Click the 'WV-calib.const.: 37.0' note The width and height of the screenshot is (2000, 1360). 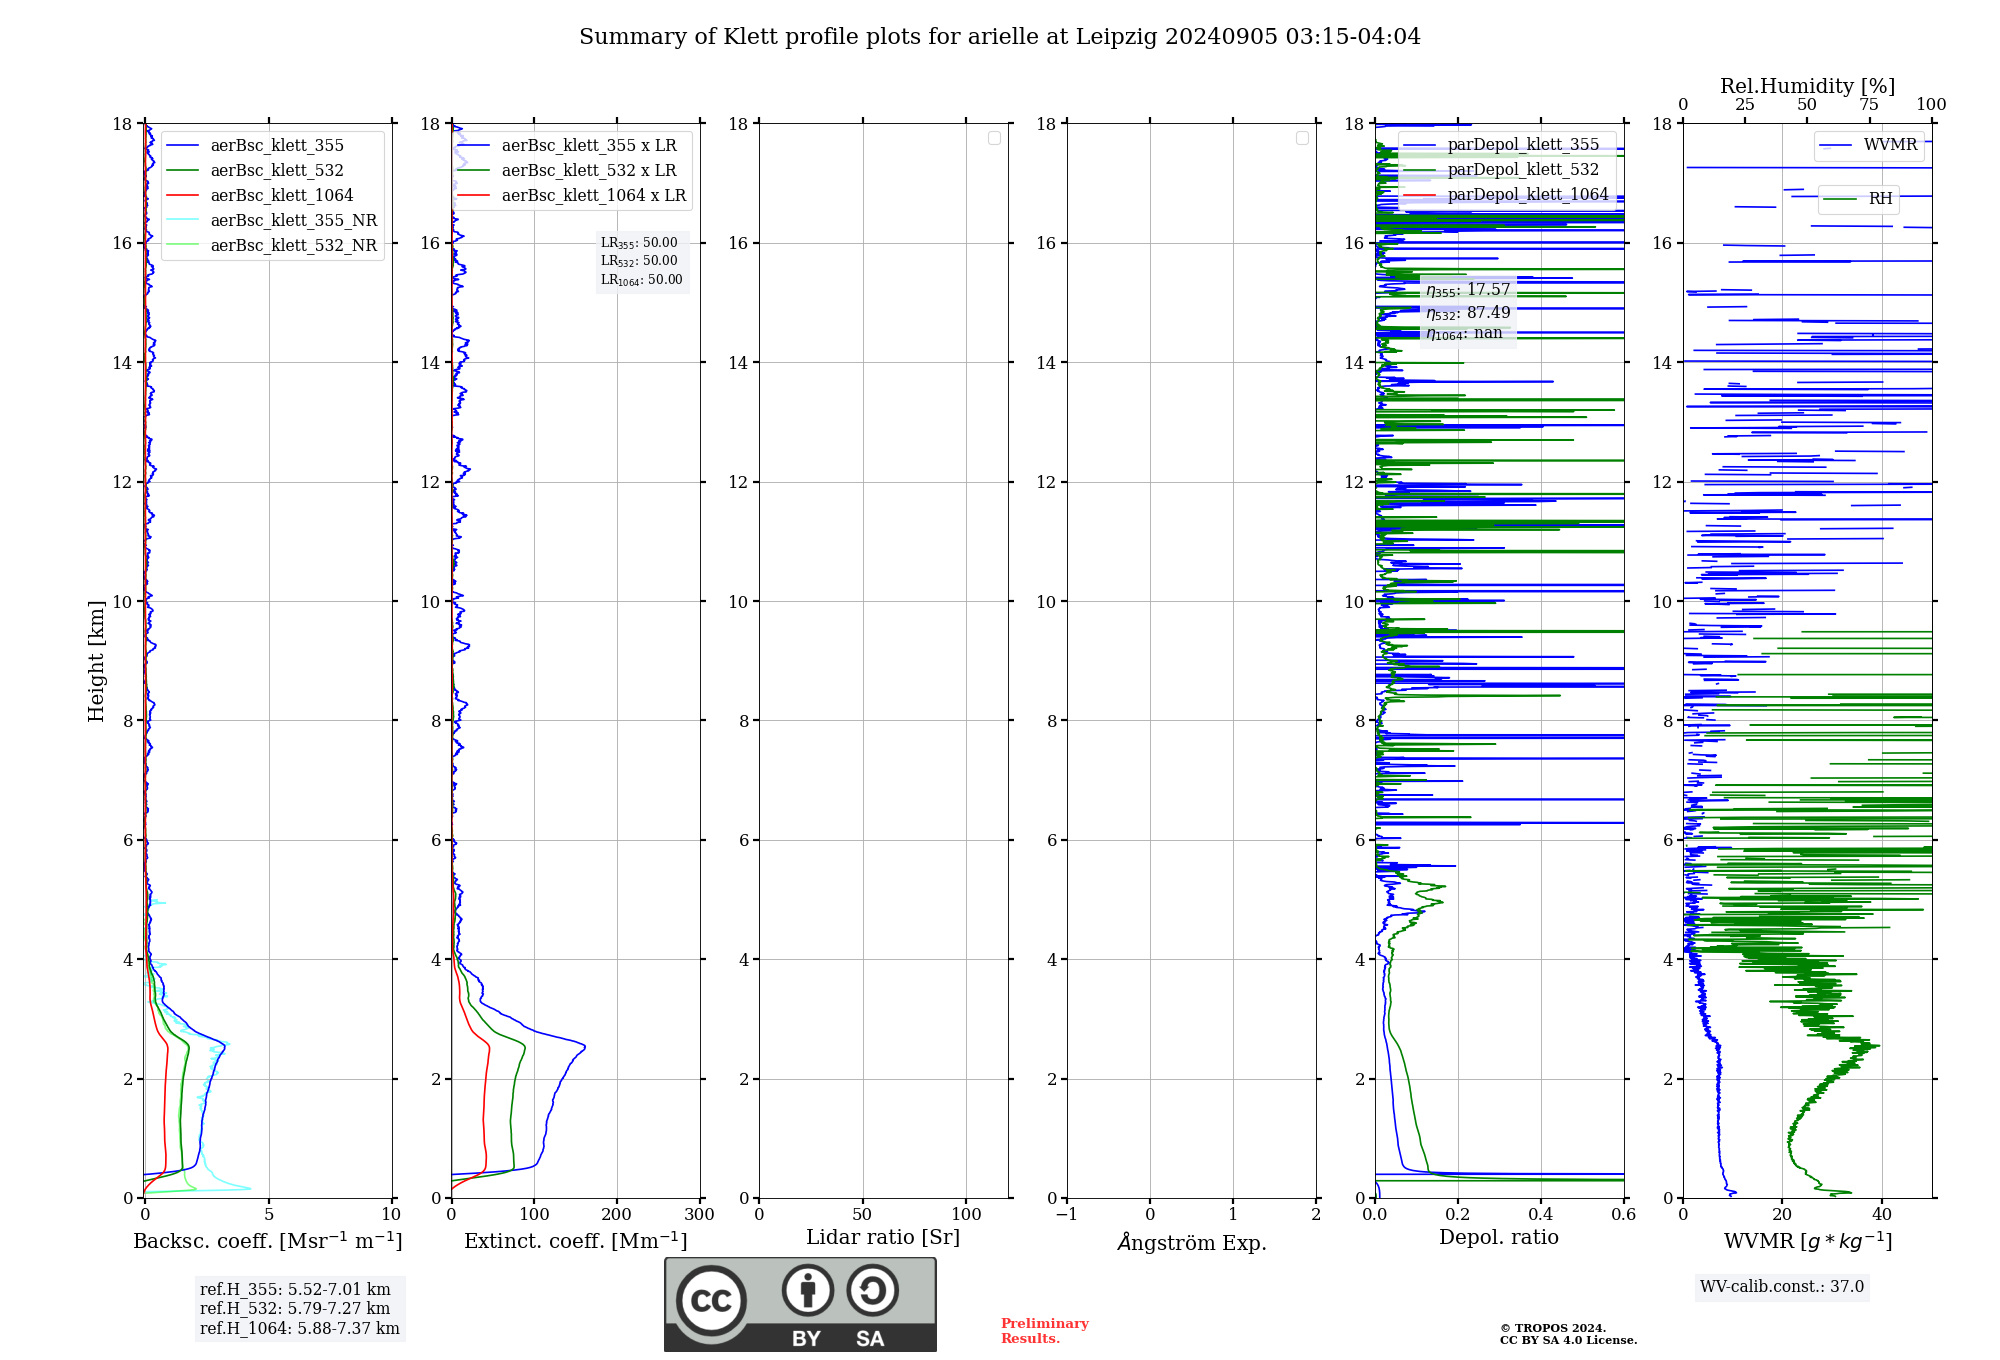(1782, 1287)
